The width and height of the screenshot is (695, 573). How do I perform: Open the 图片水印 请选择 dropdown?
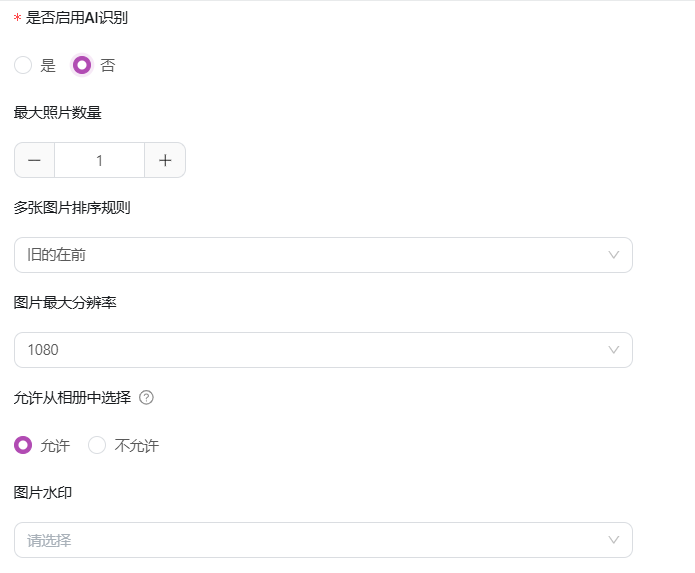(x=323, y=540)
